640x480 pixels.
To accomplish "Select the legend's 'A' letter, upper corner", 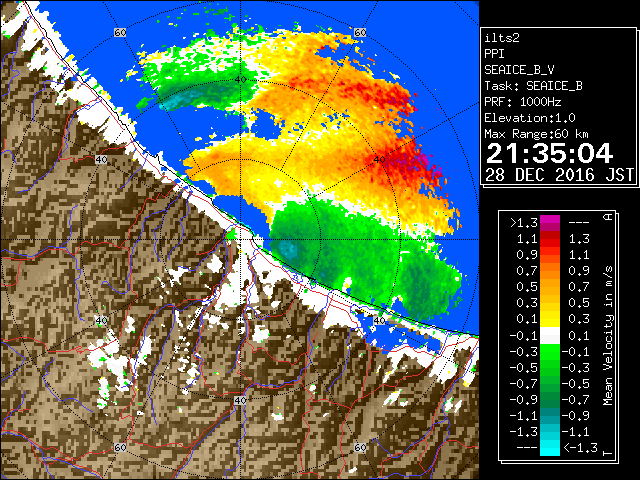I will [x=608, y=217].
